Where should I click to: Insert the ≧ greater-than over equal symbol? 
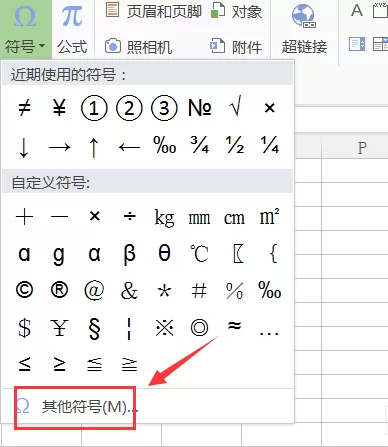click(x=129, y=364)
